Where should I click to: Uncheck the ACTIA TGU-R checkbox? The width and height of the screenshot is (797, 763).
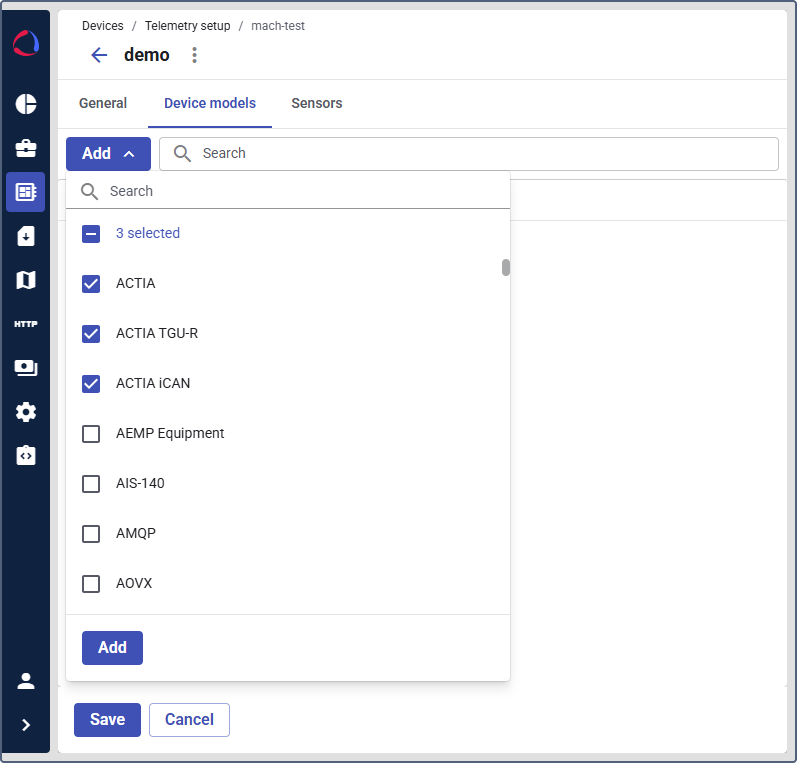[91, 333]
